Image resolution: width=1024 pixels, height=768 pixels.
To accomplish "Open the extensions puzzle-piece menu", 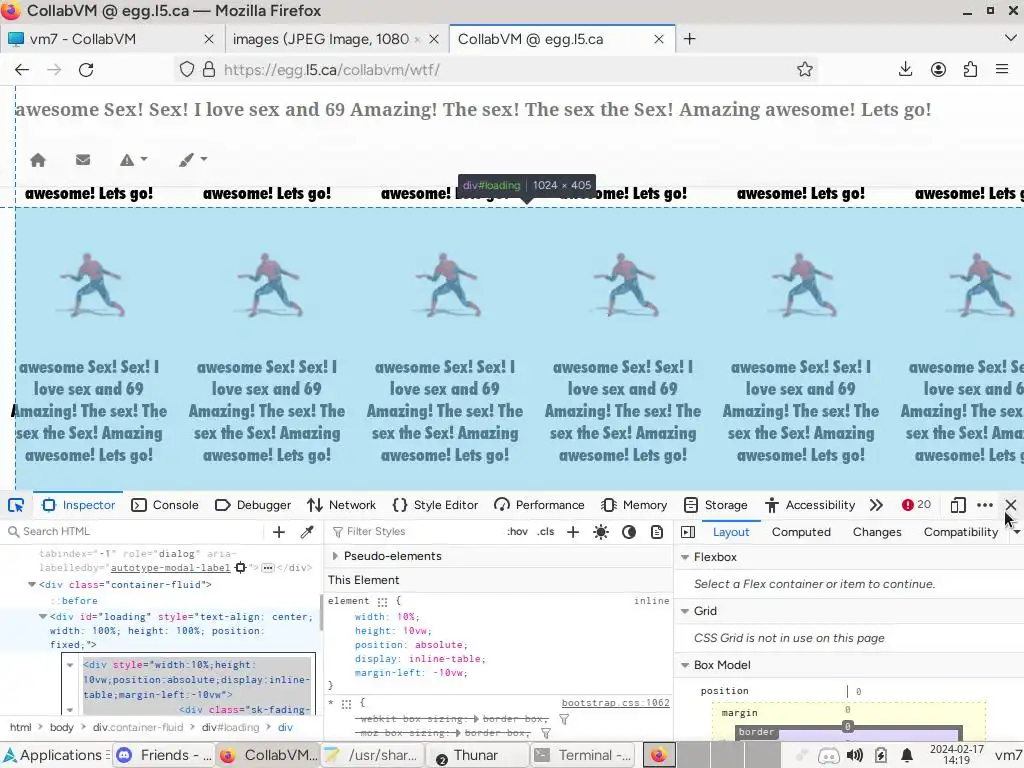I will (x=970, y=69).
